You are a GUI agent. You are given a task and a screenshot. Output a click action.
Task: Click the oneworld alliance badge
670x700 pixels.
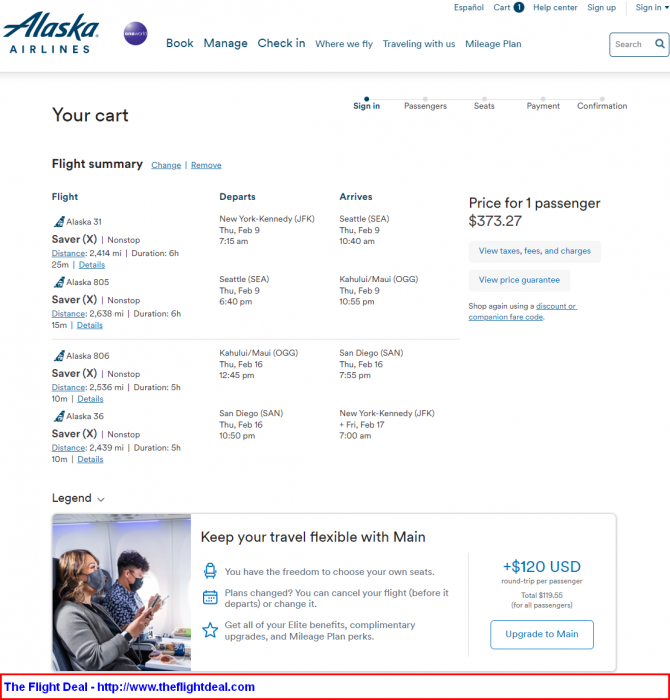(x=135, y=33)
